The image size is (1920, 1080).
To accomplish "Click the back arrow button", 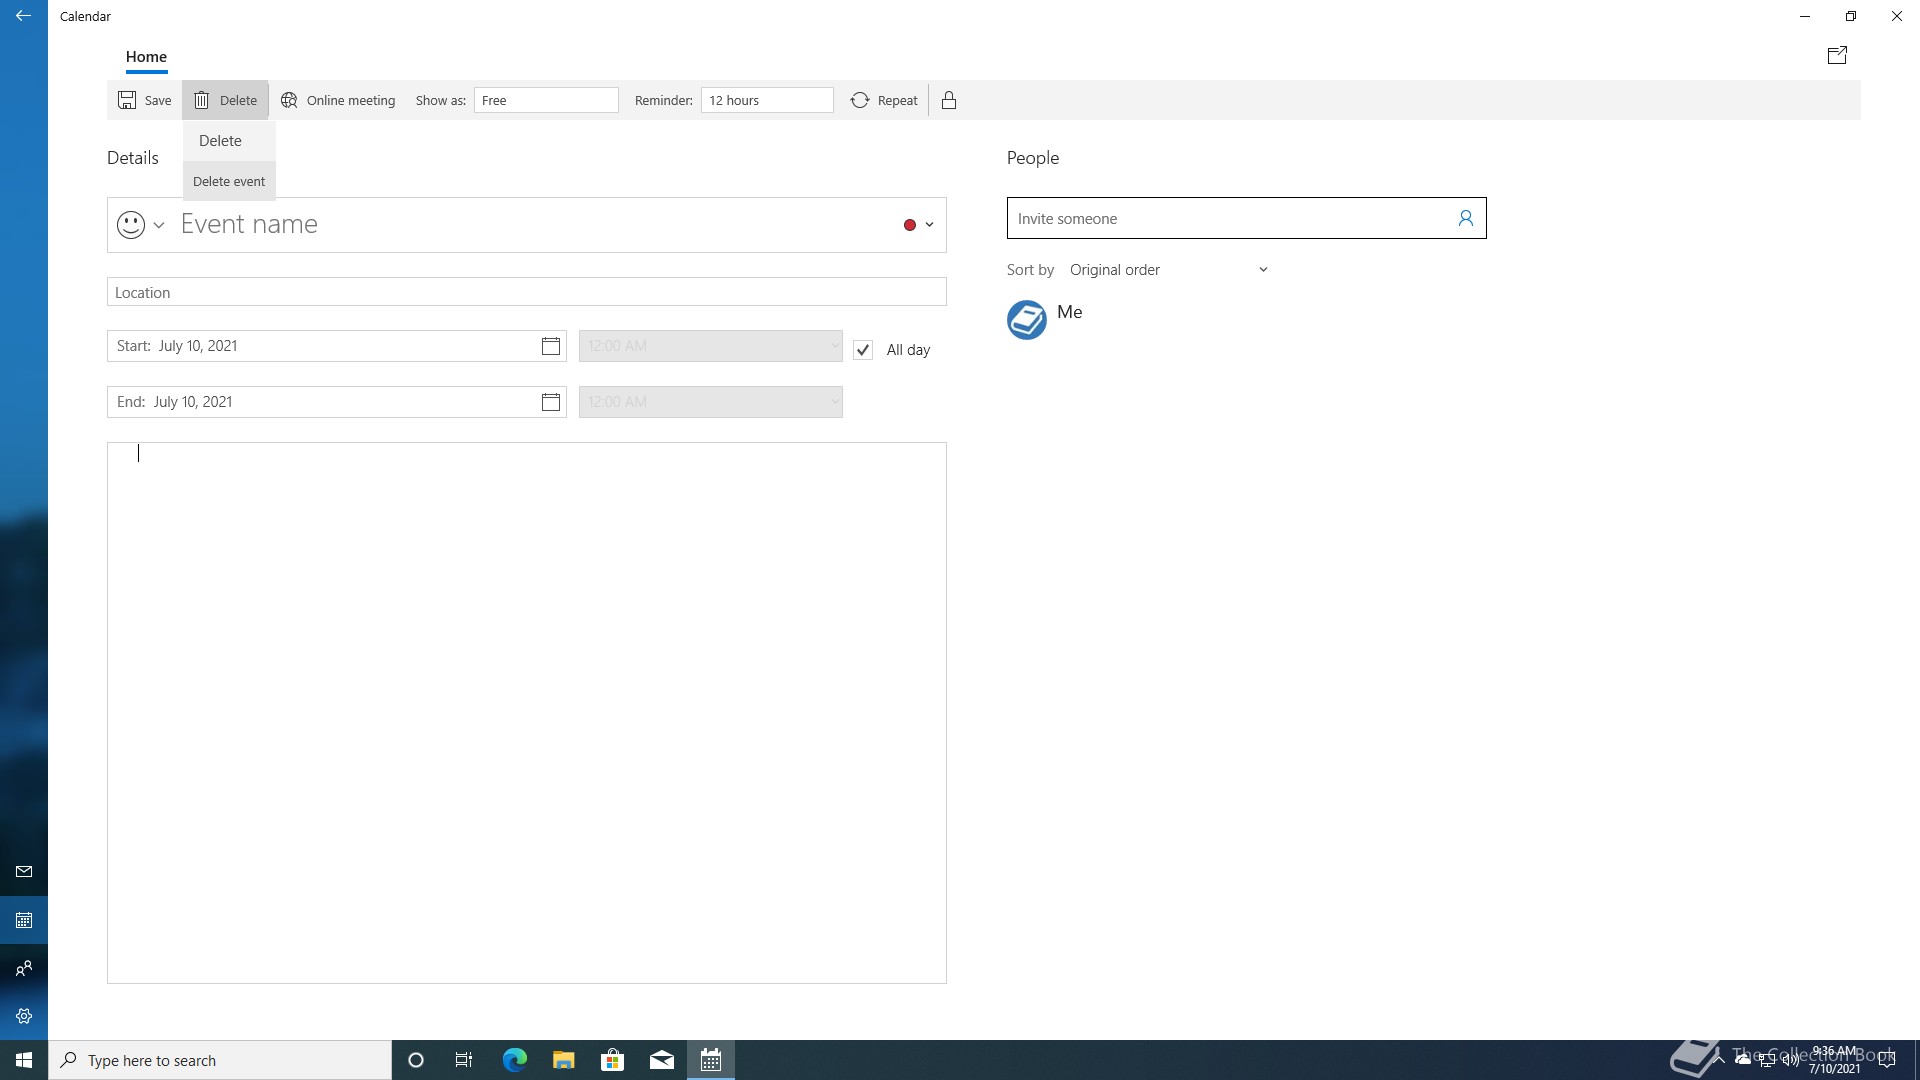I will pos(24,16).
